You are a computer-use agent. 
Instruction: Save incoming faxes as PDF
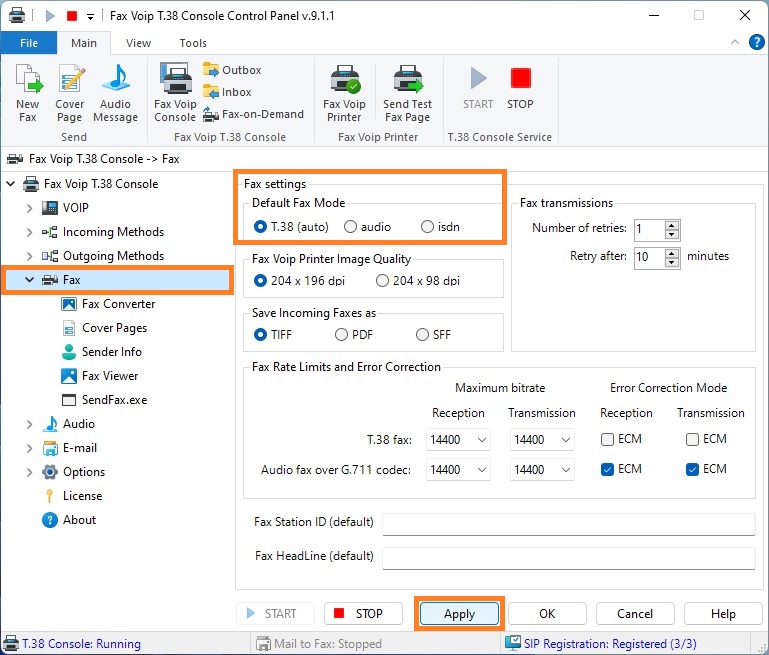point(354,335)
